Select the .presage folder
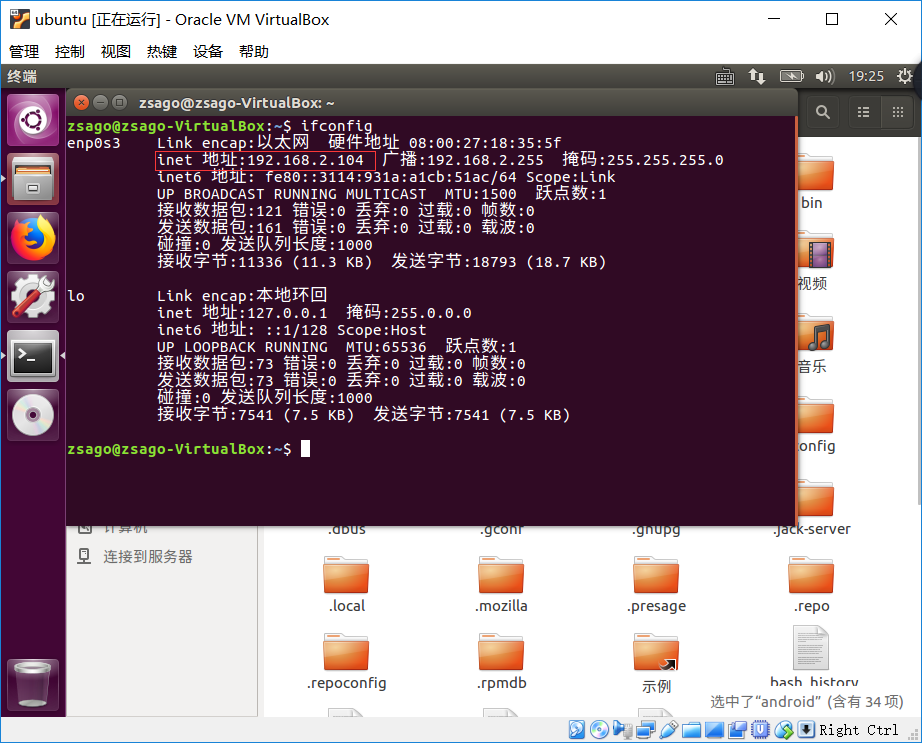Image resolution: width=922 pixels, height=743 pixels. click(x=656, y=584)
